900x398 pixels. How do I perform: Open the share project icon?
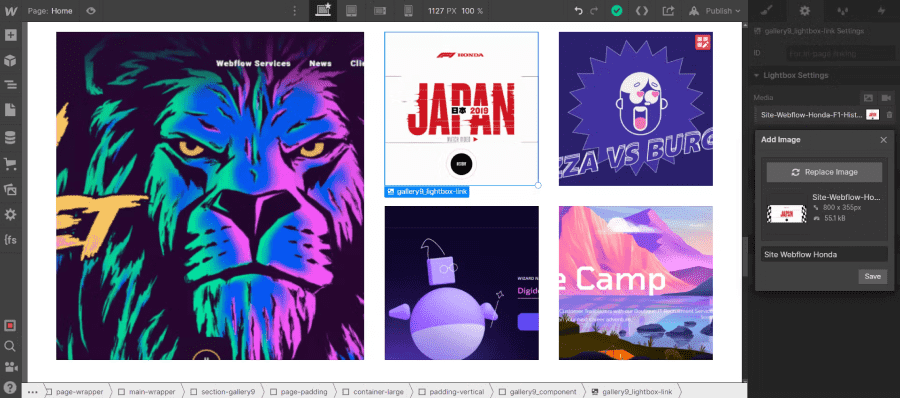click(x=668, y=10)
